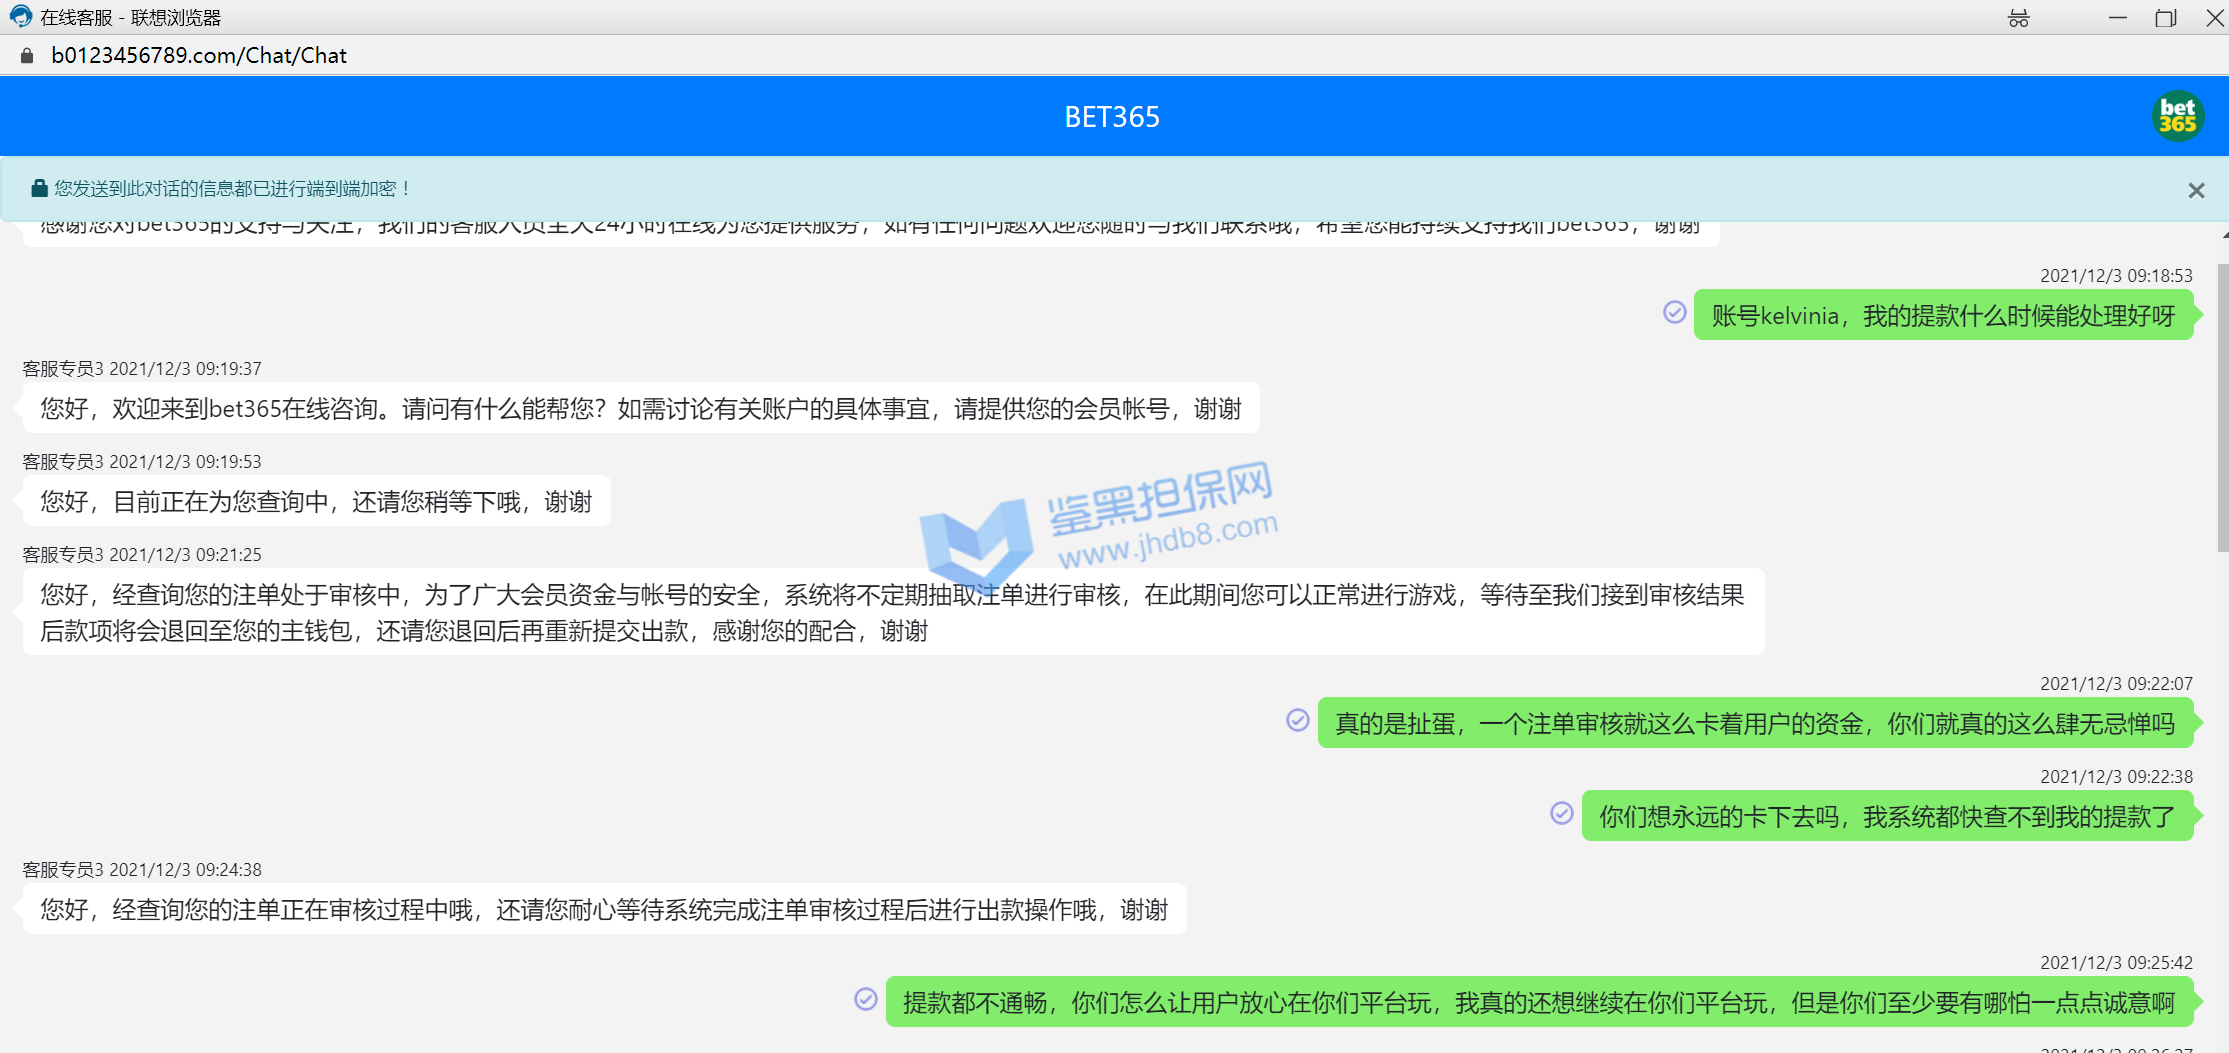Click the bet365 round logo icon
The height and width of the screenshot is (1053, 2229).
click(x=2177, y=116)
